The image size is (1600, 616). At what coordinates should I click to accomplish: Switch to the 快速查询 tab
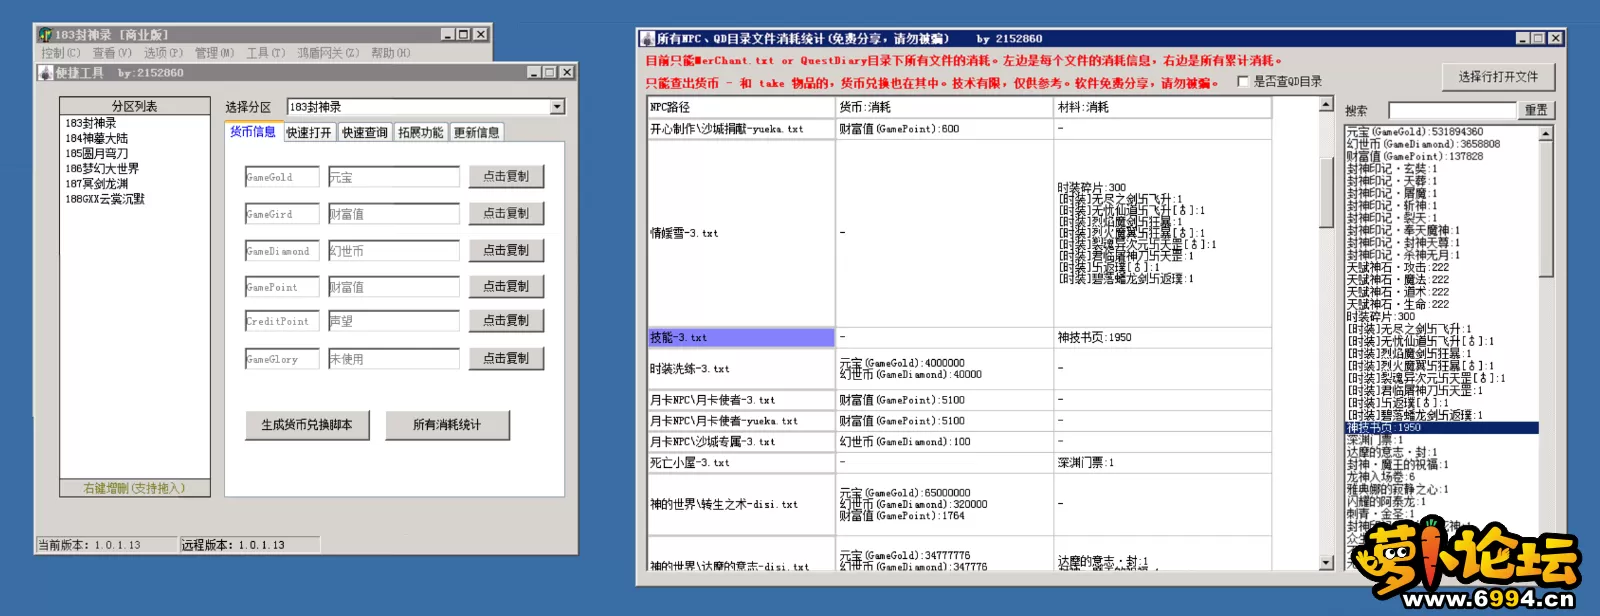pyautogui.click(x=364, y=133)
